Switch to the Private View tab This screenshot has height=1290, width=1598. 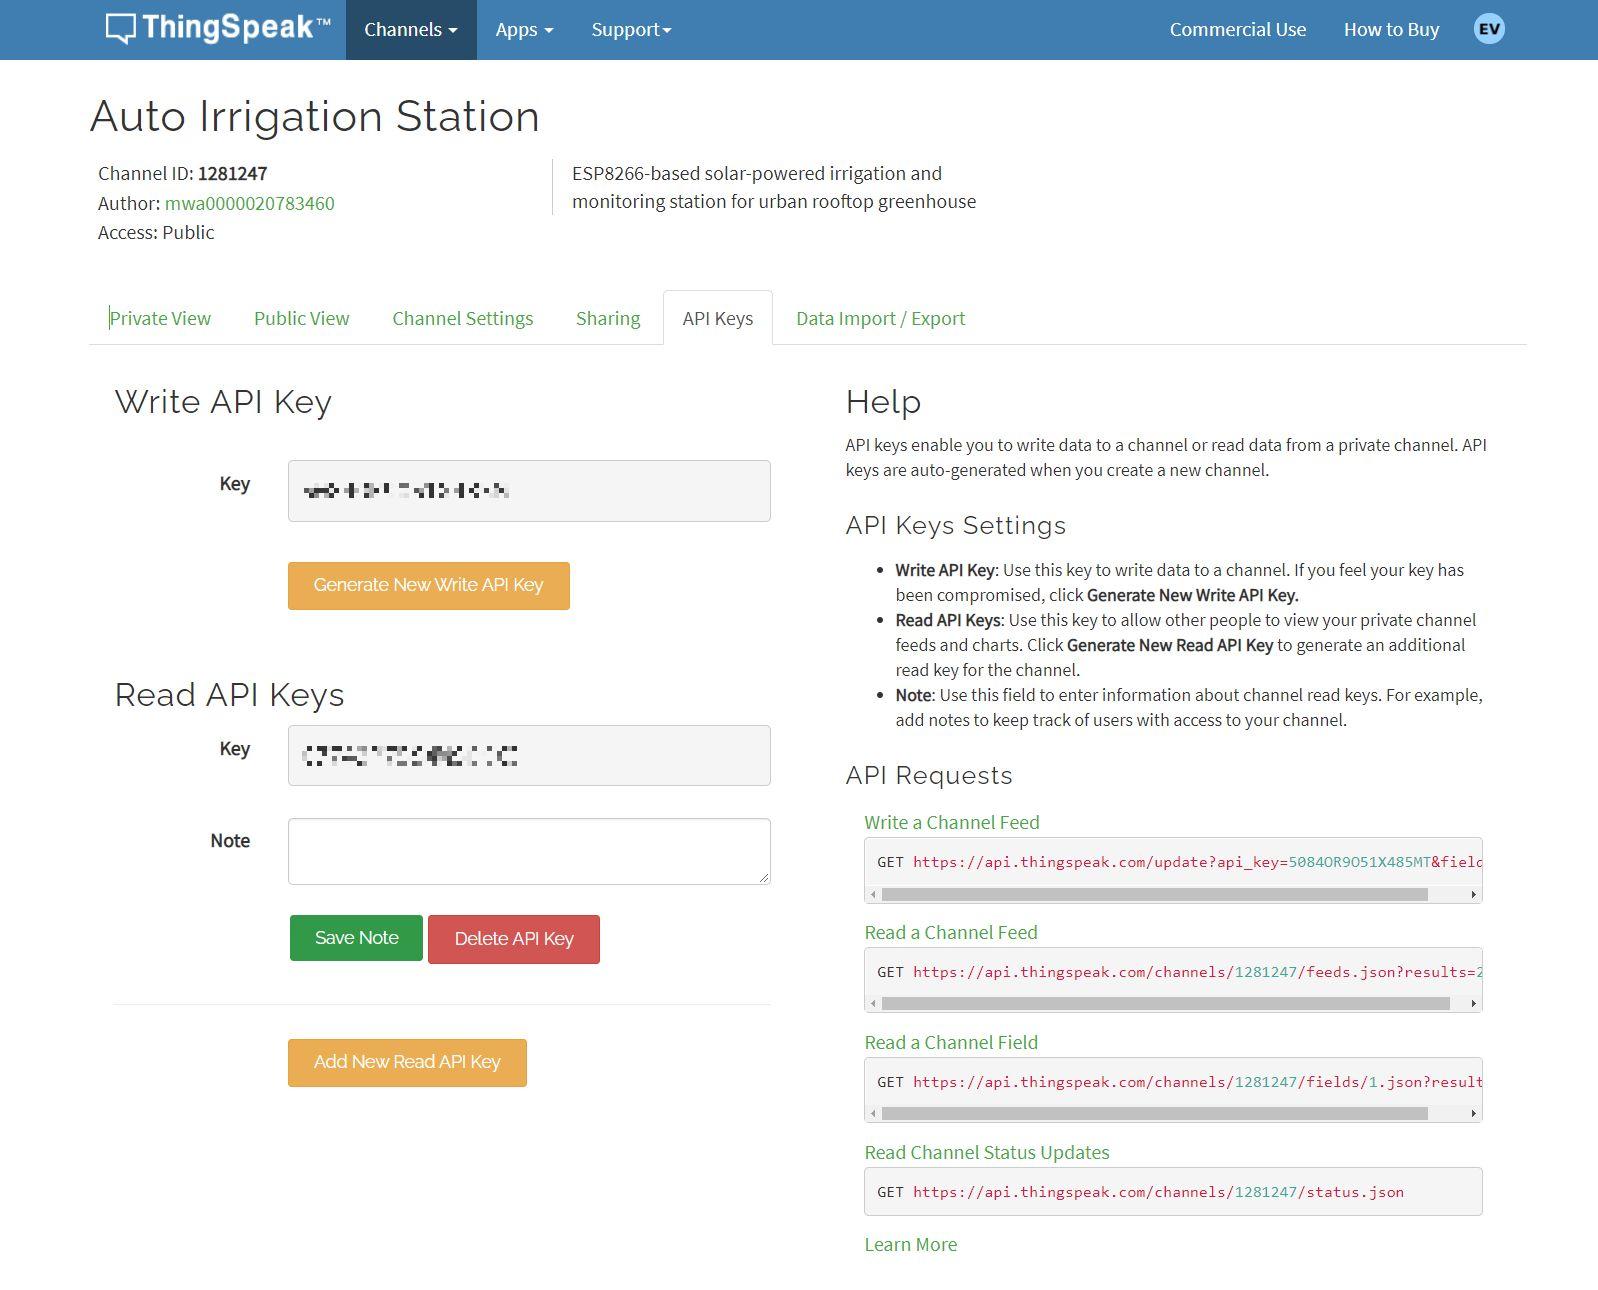click(160, 318)
